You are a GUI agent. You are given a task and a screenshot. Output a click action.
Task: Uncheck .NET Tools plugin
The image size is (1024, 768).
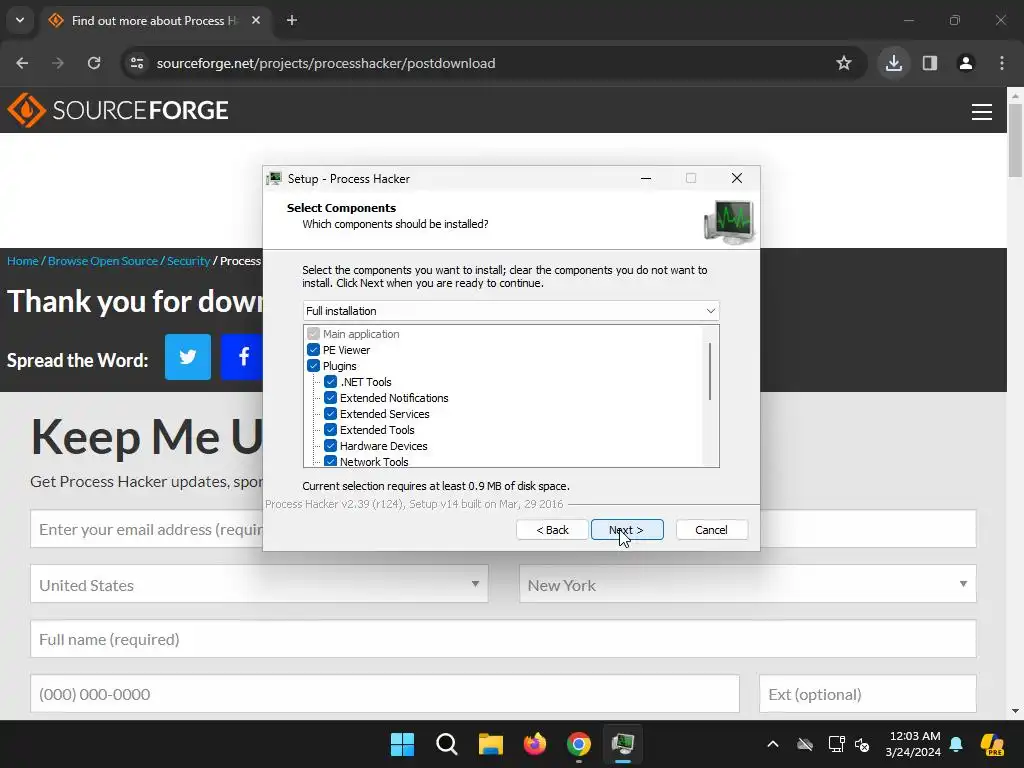[x=330, y=382]
